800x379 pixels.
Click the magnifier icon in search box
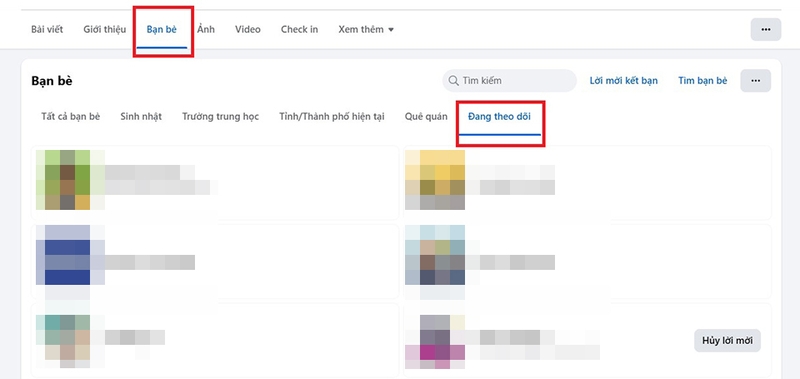(x=453, y=81)
